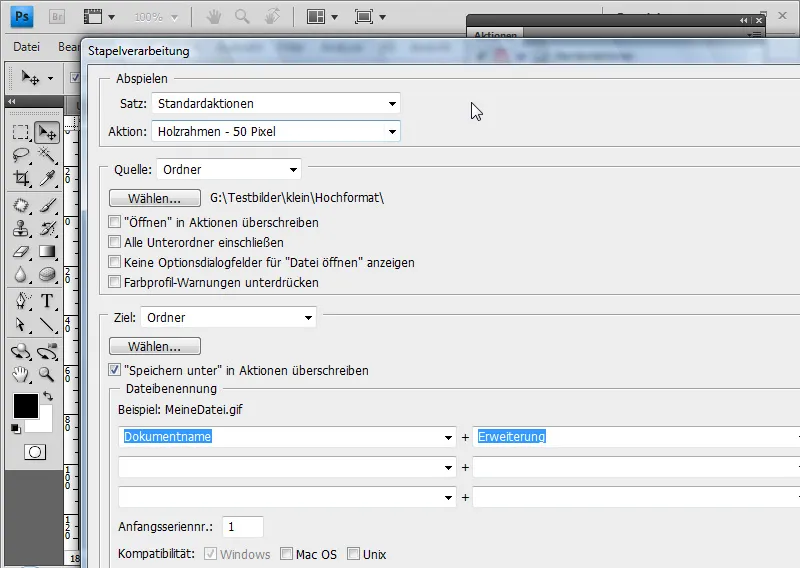800x568 pixels.
Task: Click Wählen button under Quelle
Action: point(155,198)
